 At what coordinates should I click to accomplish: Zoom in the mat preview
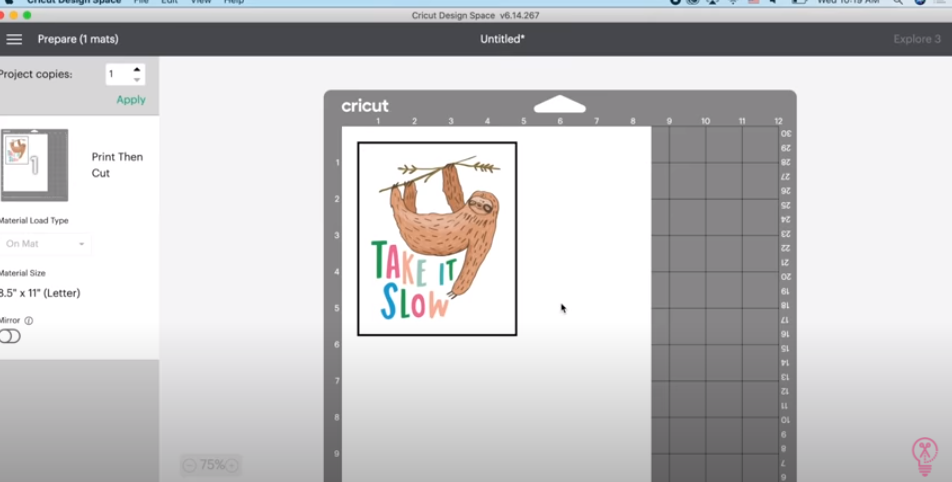pyautogui.click(x=231, y=466)
